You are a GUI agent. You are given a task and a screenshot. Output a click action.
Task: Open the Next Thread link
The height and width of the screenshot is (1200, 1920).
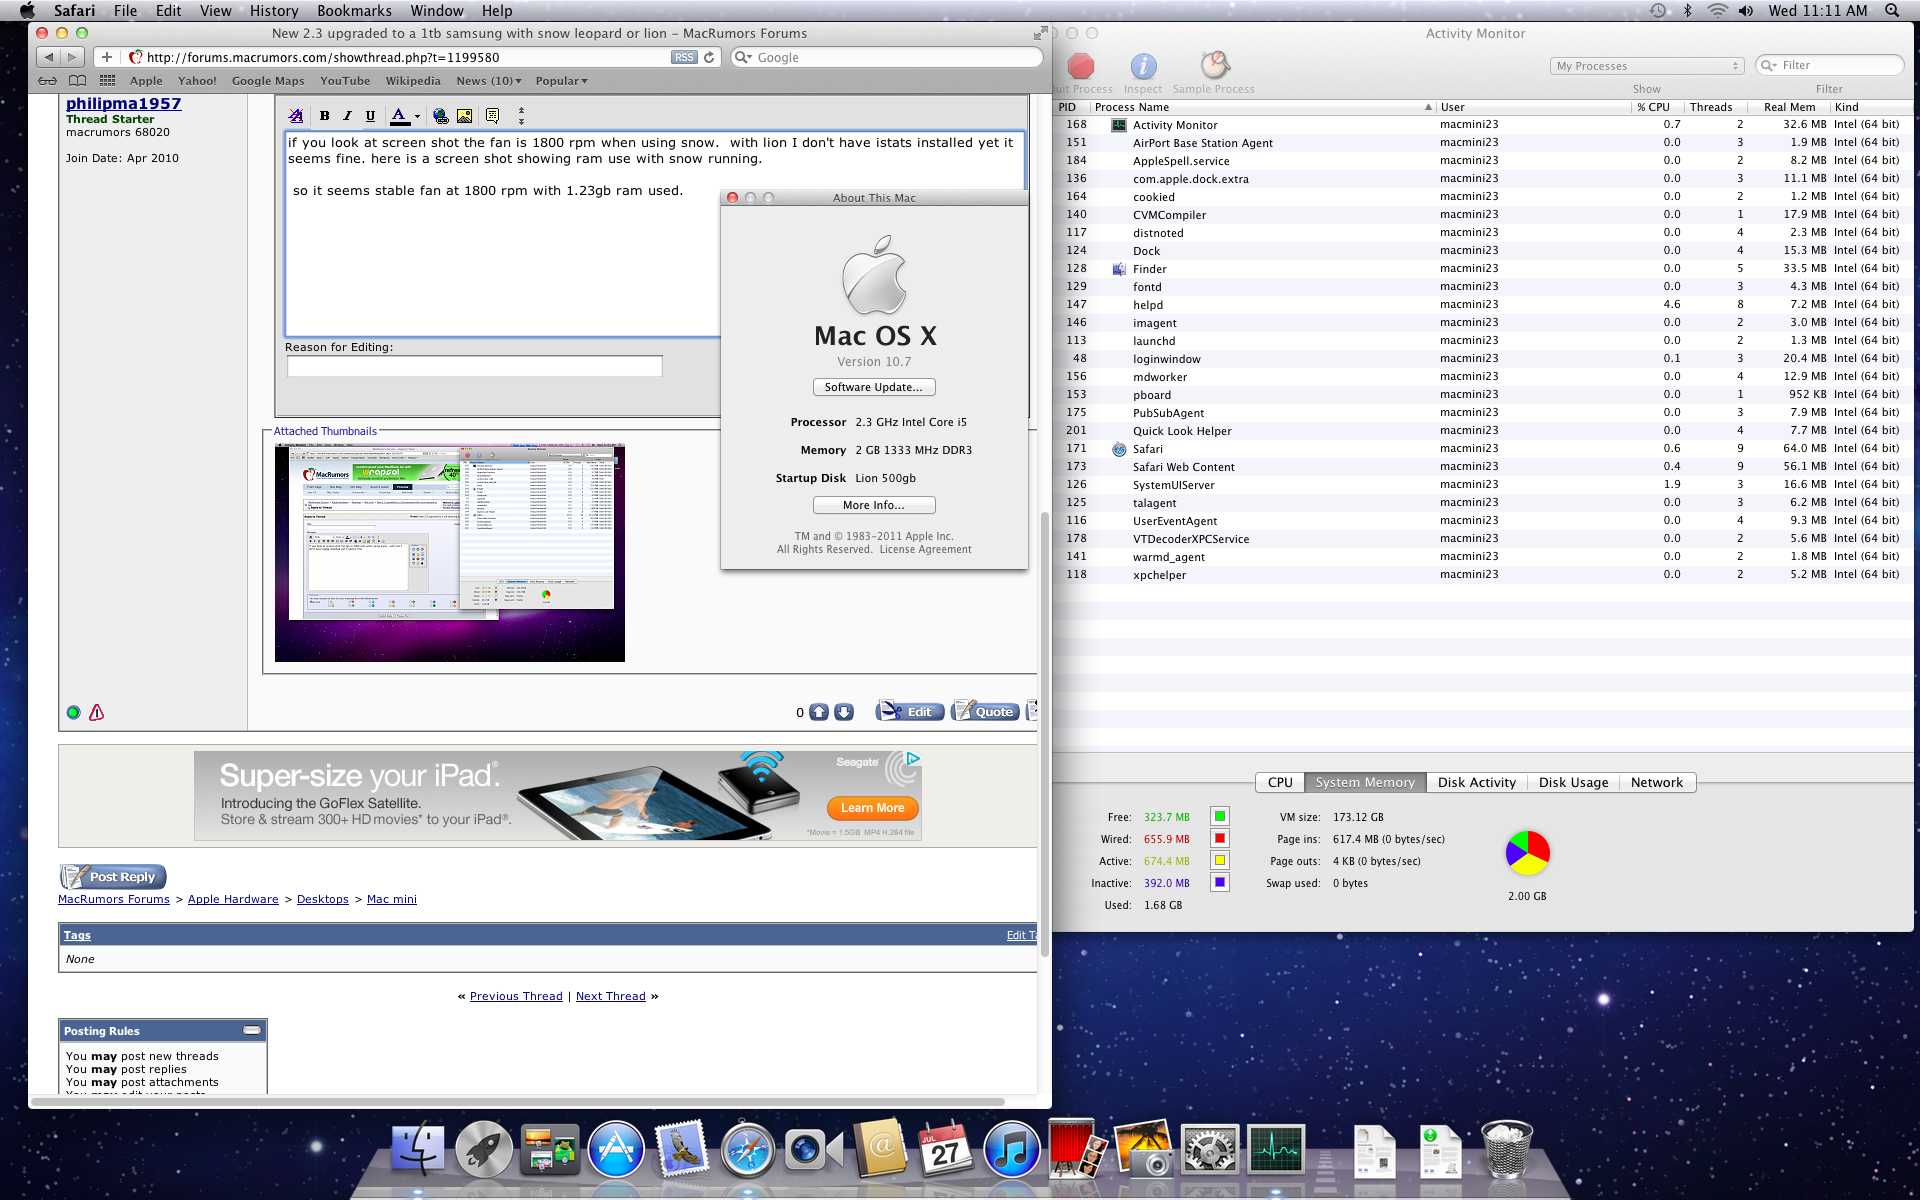click(610, 996)
